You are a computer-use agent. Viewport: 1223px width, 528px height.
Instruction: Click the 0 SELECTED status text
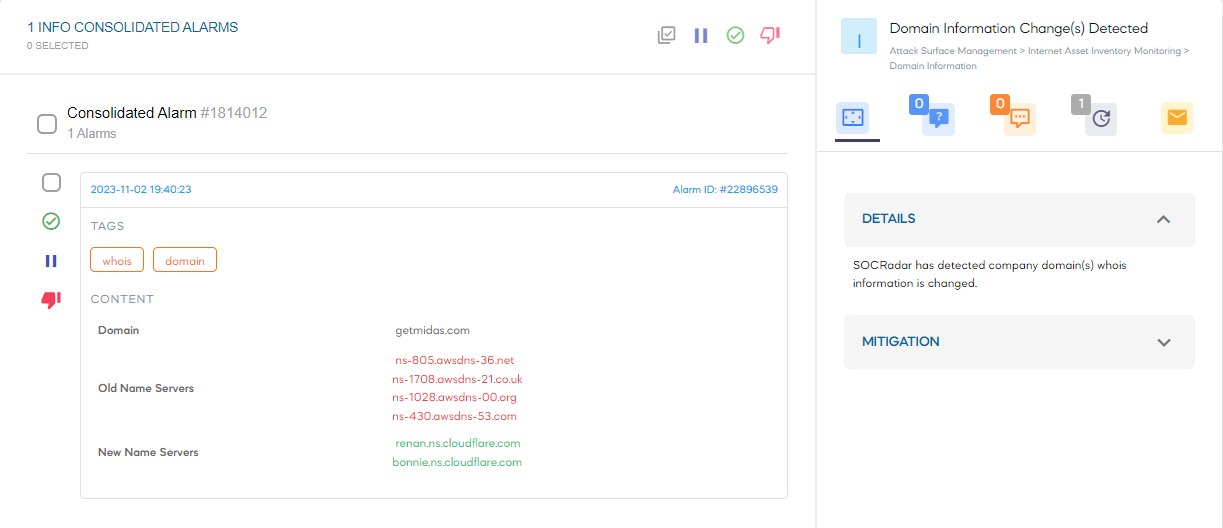pos(58,46)
